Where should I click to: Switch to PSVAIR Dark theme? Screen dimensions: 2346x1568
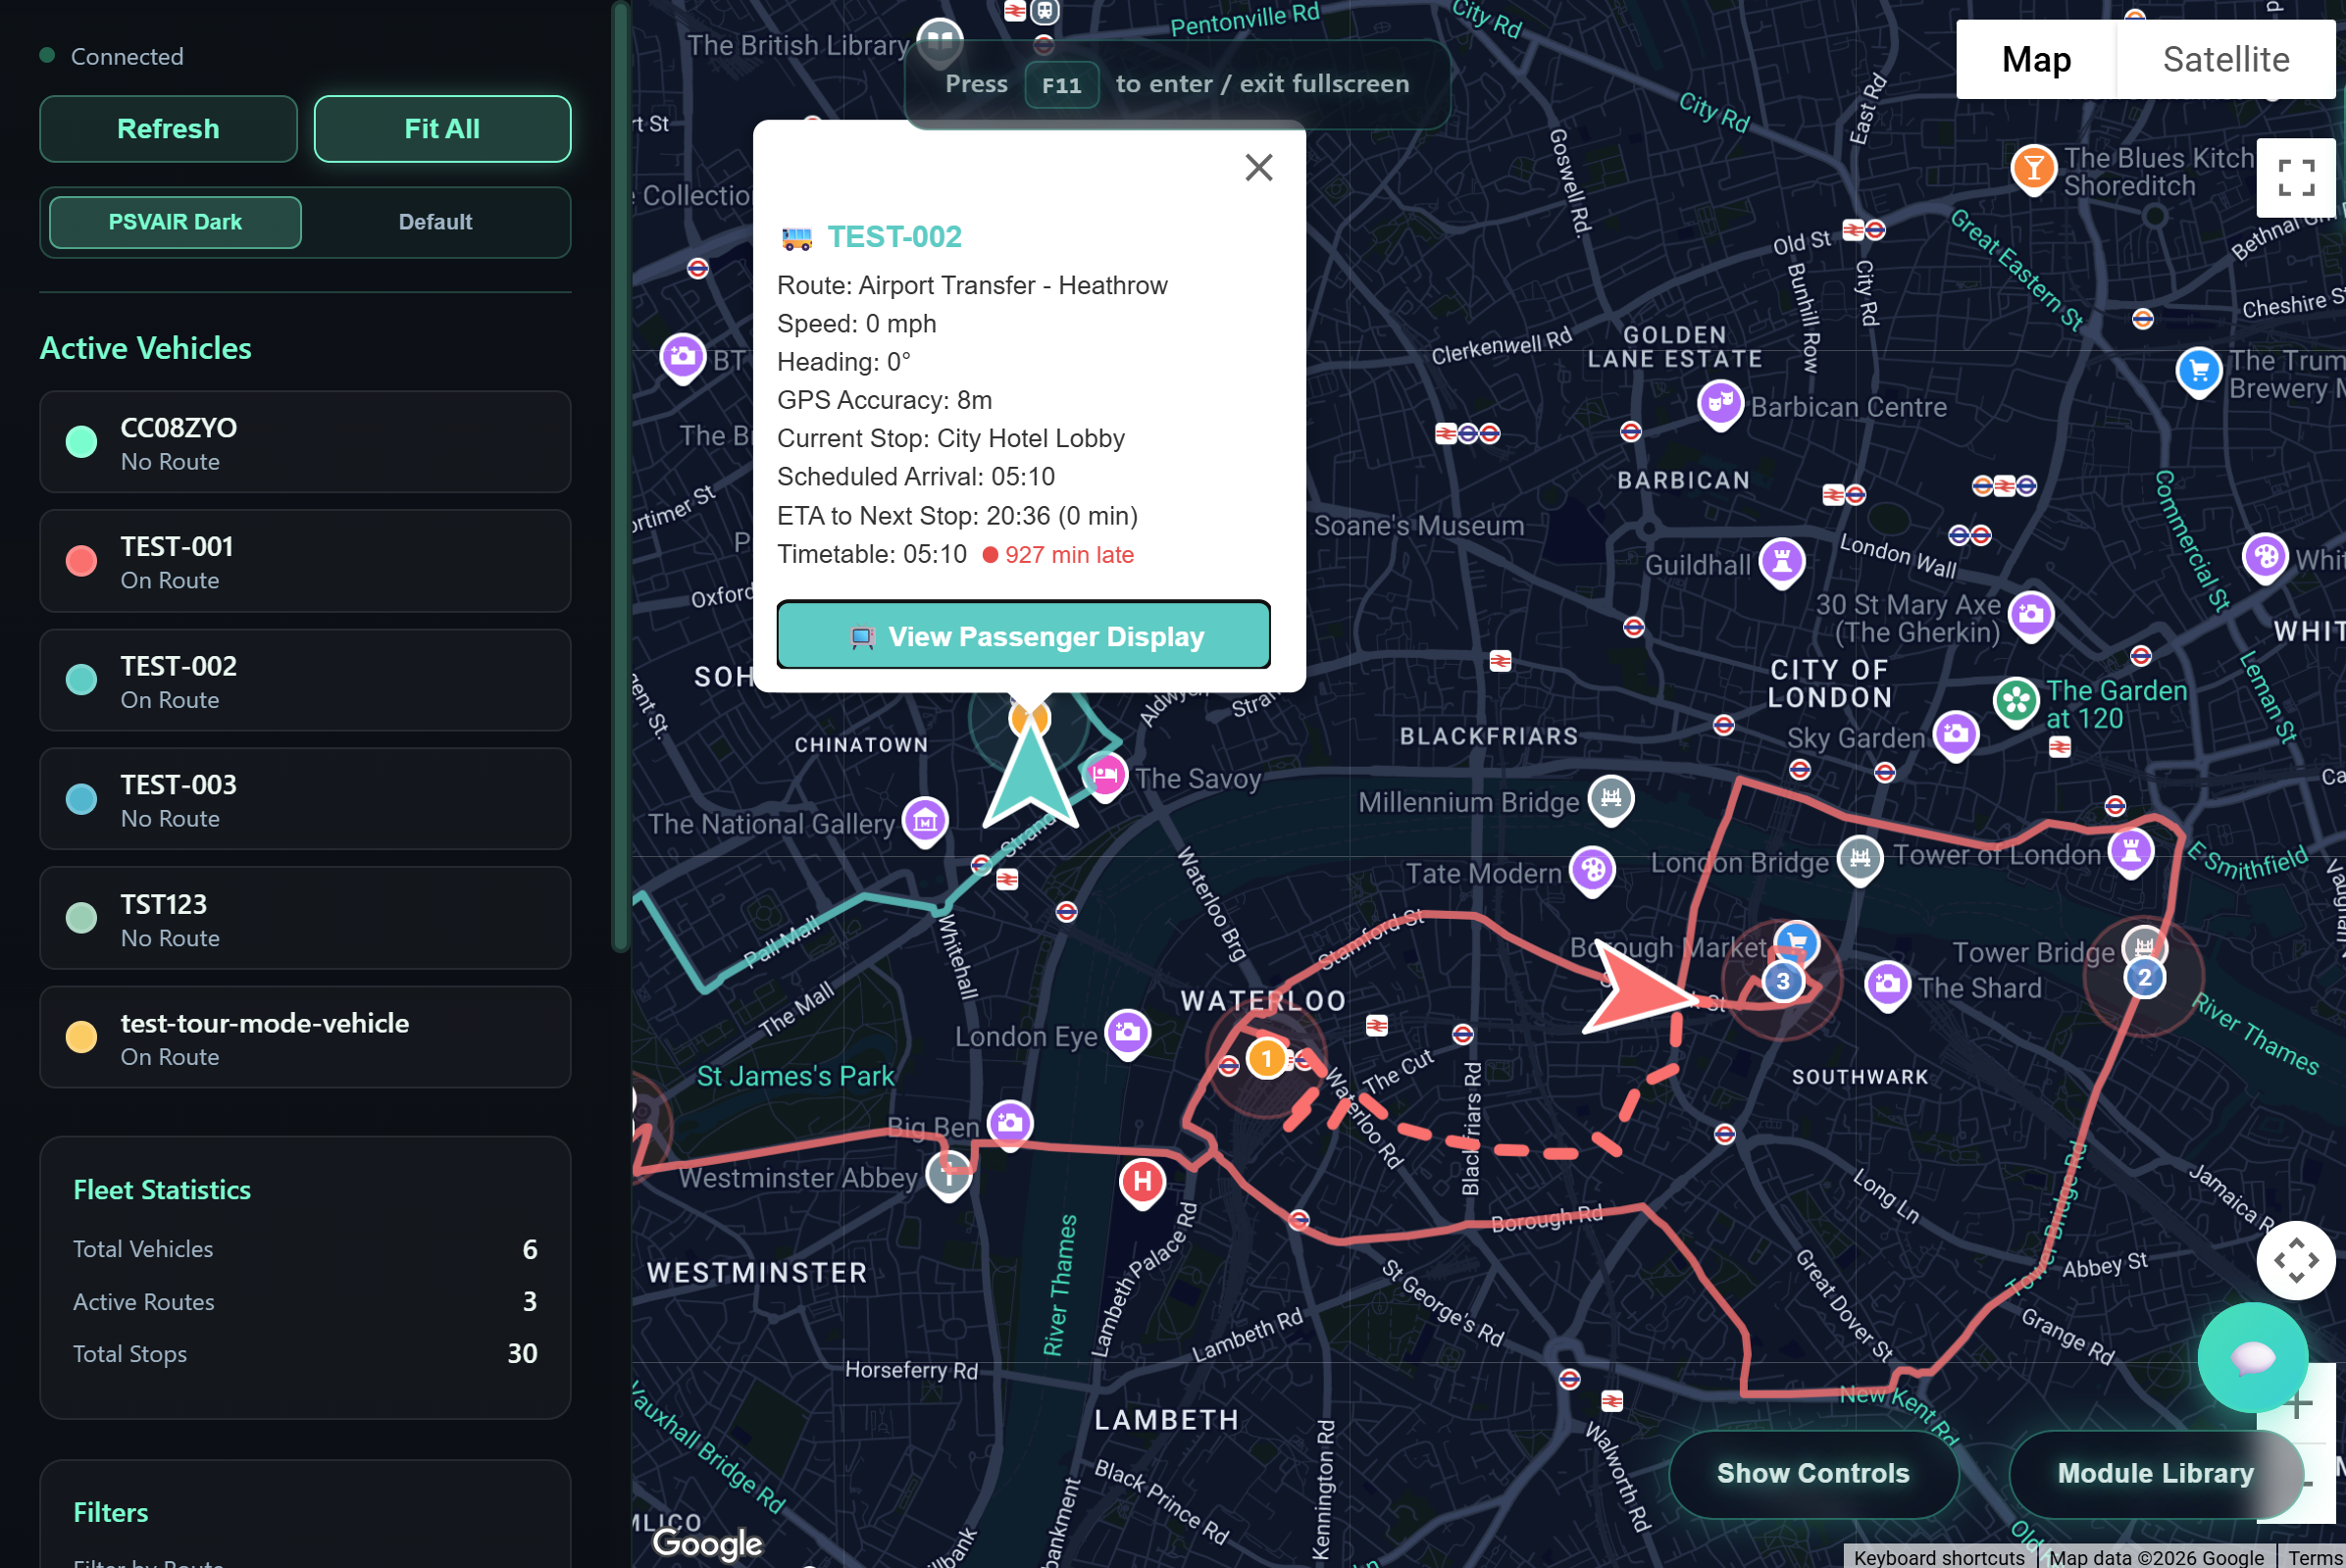[x=175, y=222]
